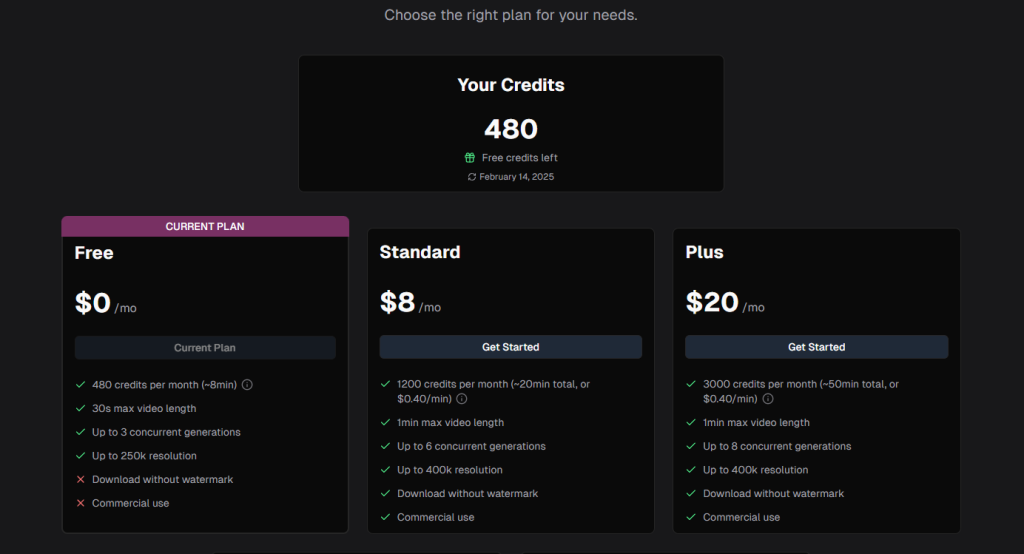Open the info icon on Free plan credits
This screenshot has height=554, width=1024.
[247, 385]
